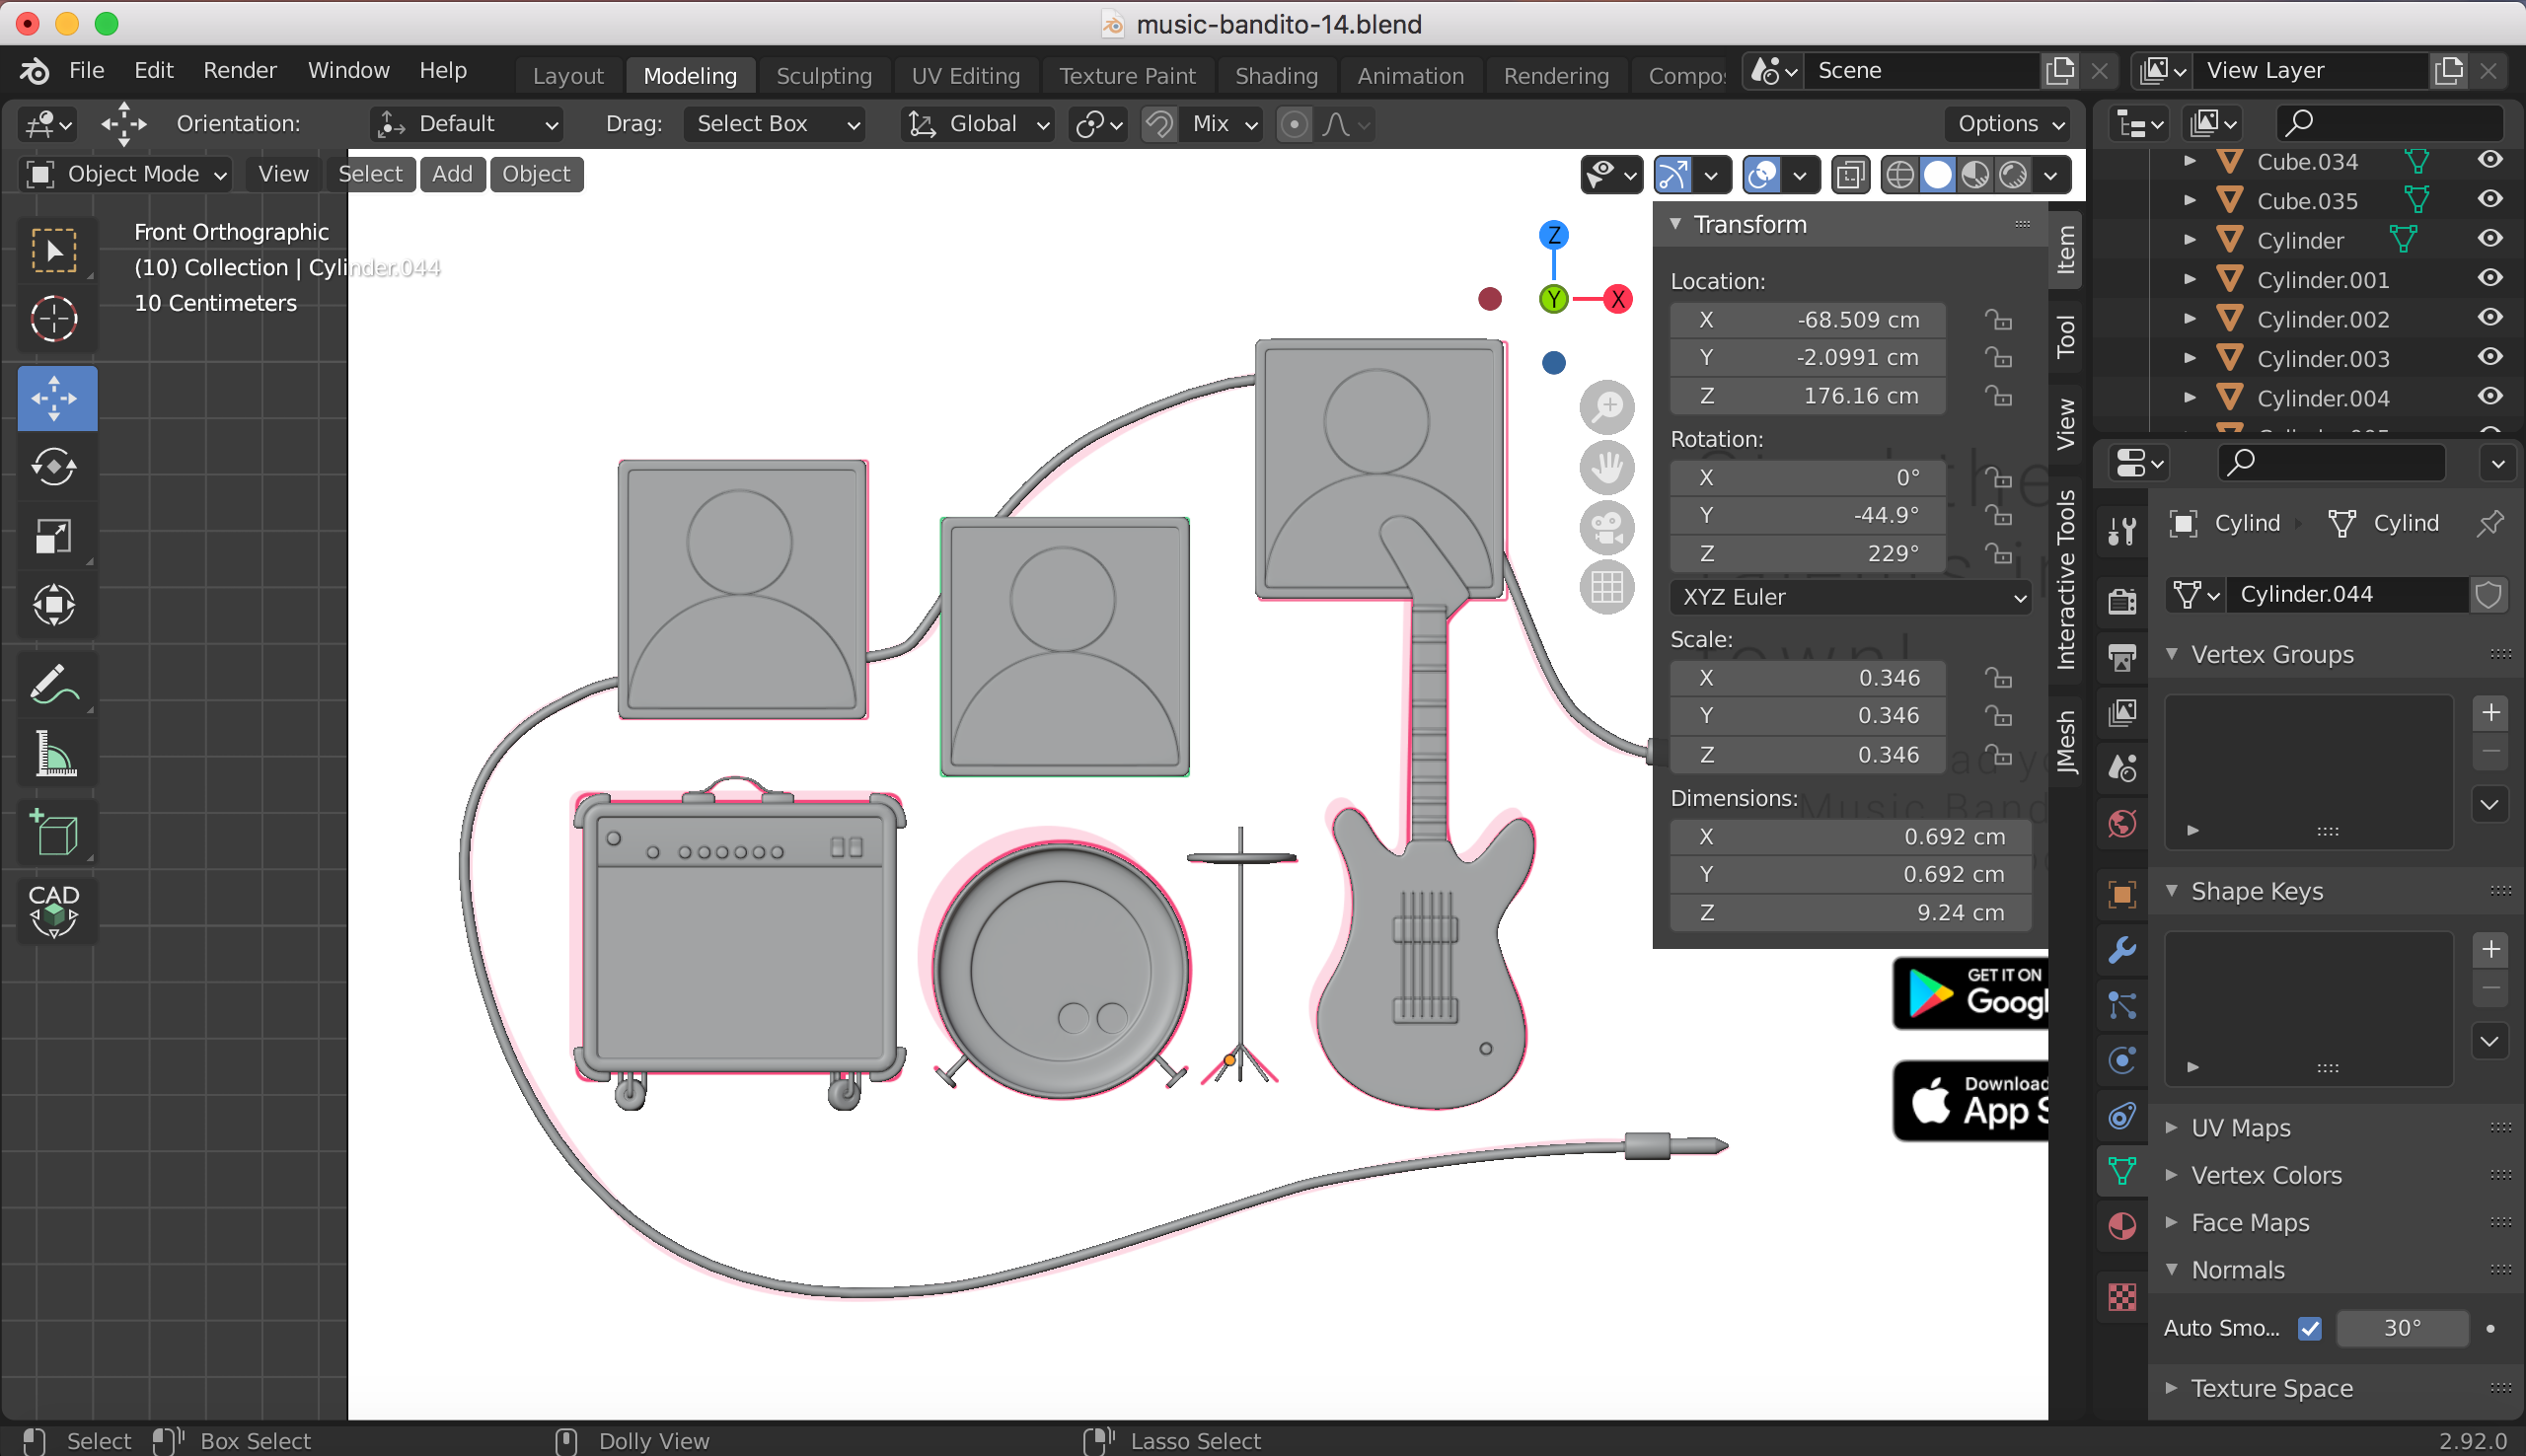Click the Location X value field
2526x1456 pixels.
1807,320
